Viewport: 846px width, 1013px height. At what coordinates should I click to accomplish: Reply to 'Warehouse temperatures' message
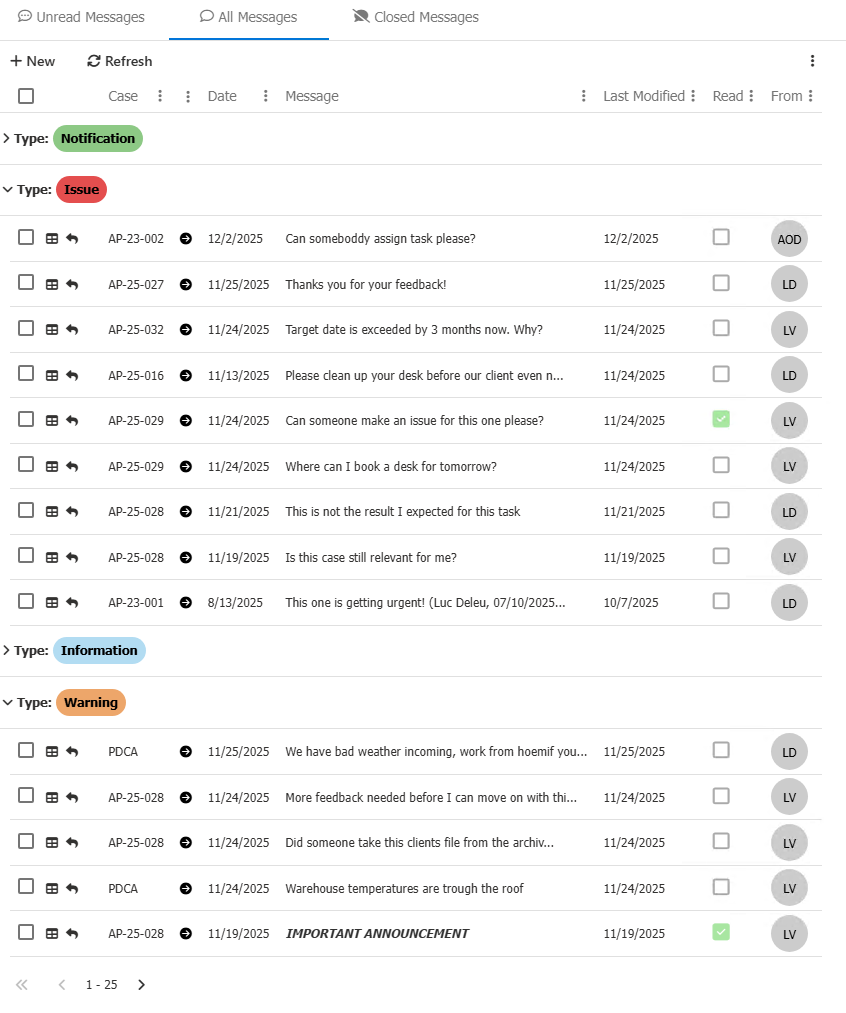click(72, 888)
